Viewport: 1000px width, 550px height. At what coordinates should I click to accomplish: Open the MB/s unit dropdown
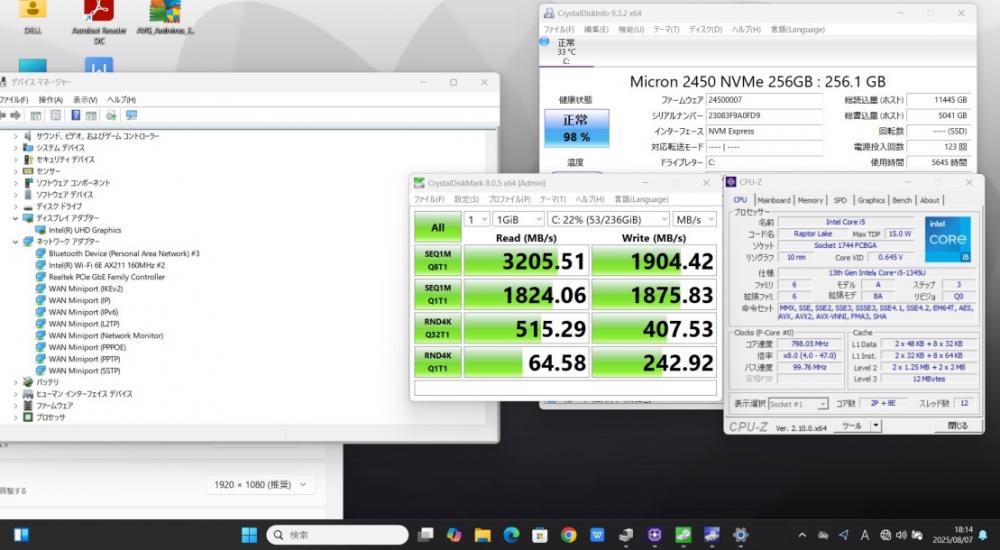click(695, 219)
